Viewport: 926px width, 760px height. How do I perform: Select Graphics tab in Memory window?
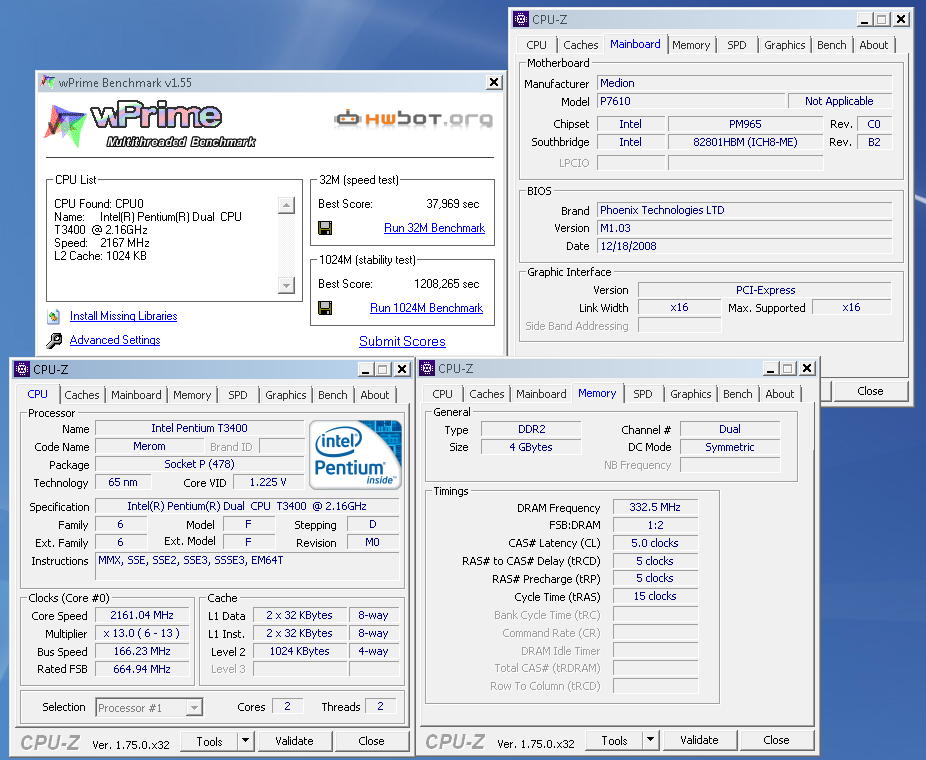690,394
